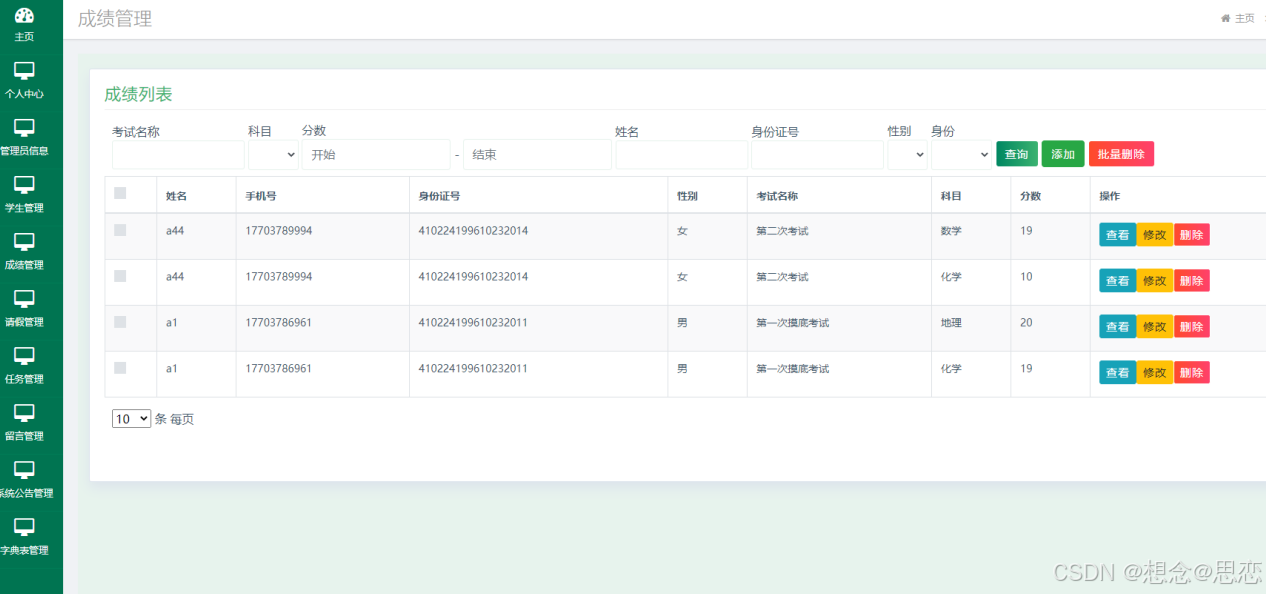Click 查看 for the a1 地理 row
The height and width of the screenshot is (594, 1266).
tap(1118, 327)
